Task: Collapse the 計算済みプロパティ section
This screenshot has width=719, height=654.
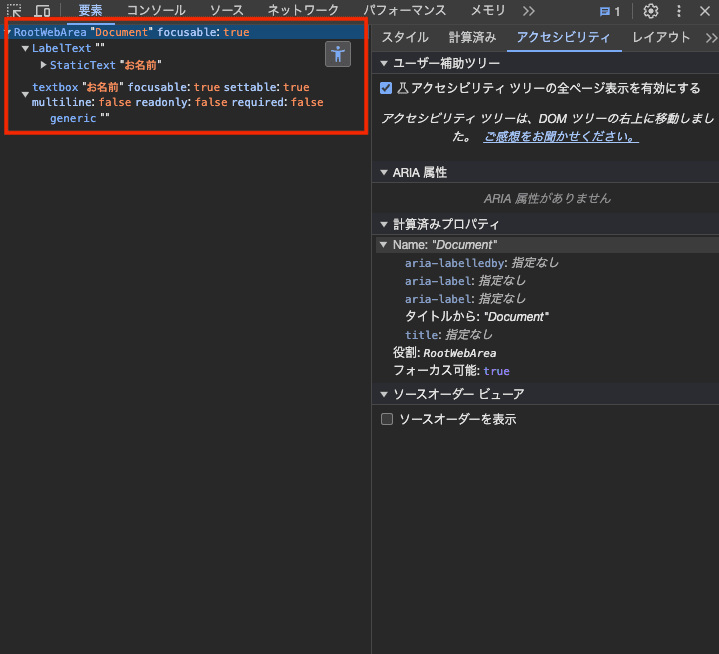Action: (x=384, y=224)
